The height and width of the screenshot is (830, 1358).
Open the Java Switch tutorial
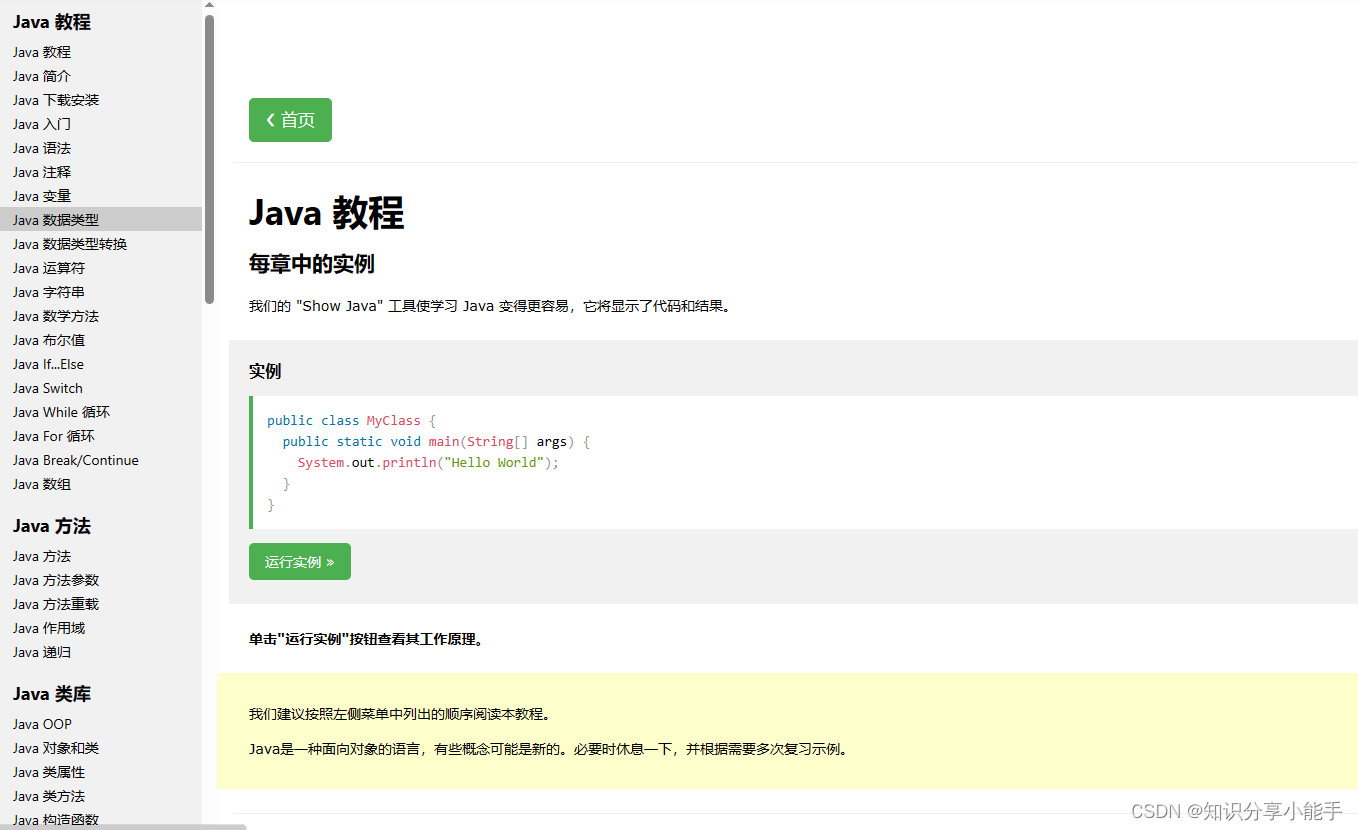pyautogui.click(x=47, y=387)
